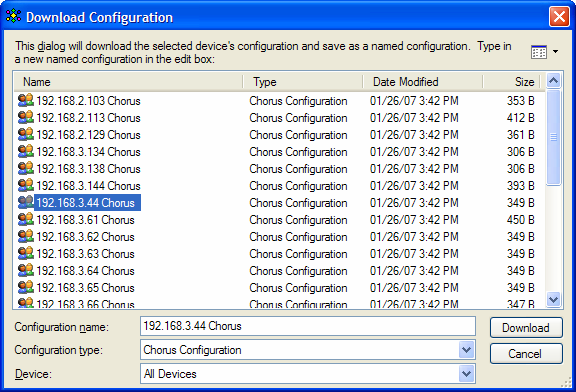Click the 353 B size value

pos(521,101)
